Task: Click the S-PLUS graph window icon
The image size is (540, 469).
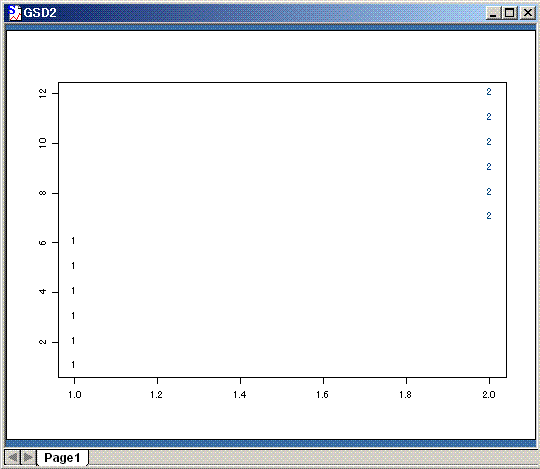Action: (x=14, y=13)
